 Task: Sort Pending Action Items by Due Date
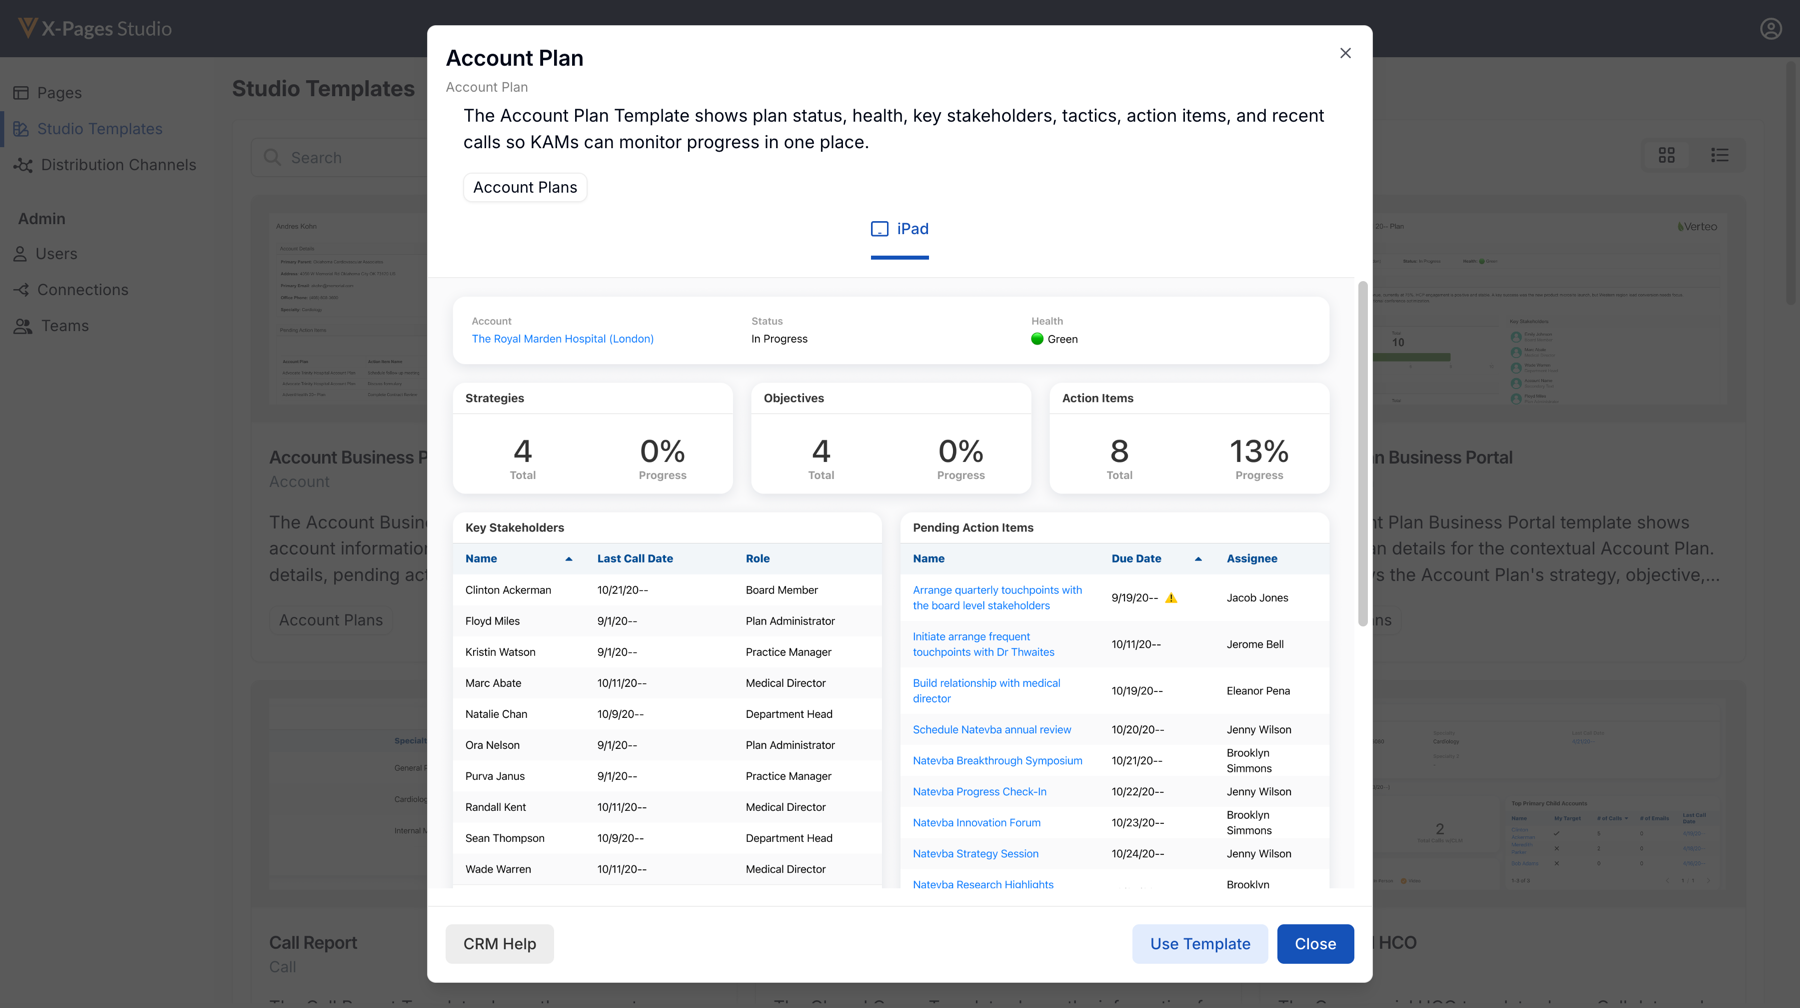click(x=1136, y=559)
